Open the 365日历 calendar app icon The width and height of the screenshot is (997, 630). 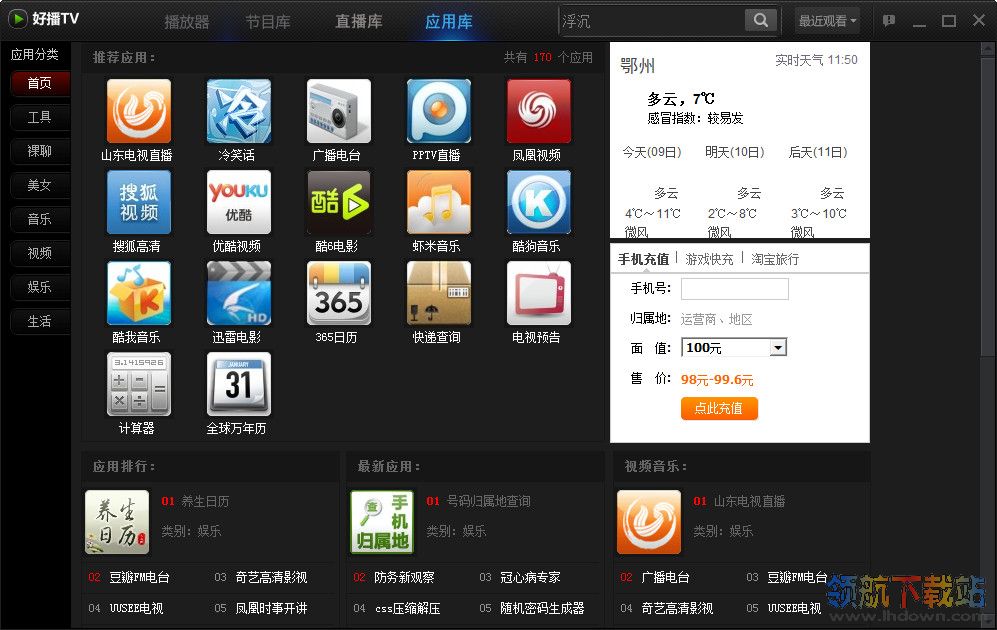[x=338, y=293]
